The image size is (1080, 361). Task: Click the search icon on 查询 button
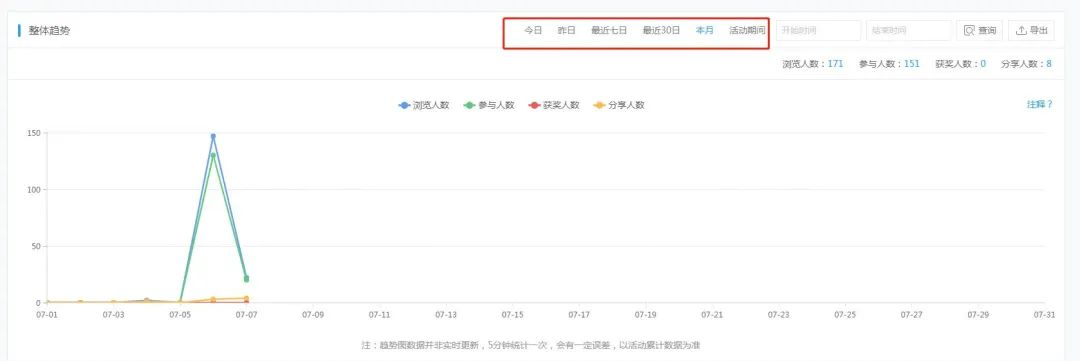969,30
